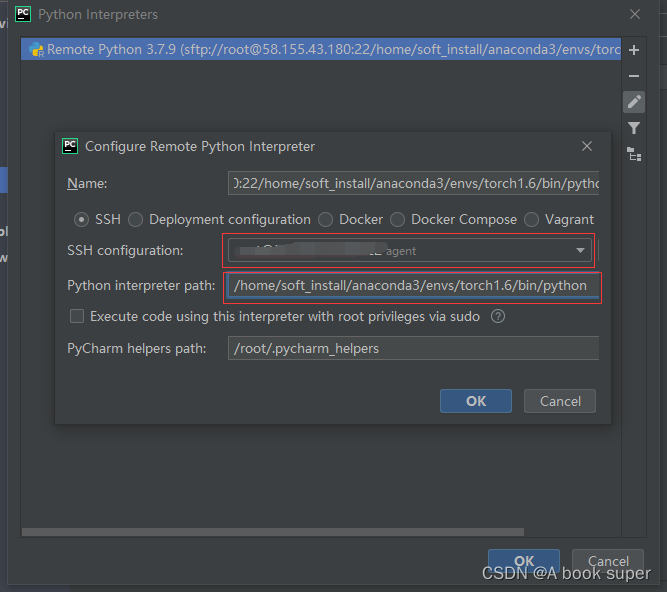
Task: Enable execute code with root privileges checkbox
Action: pyautogui.click(x=77, y=316)
